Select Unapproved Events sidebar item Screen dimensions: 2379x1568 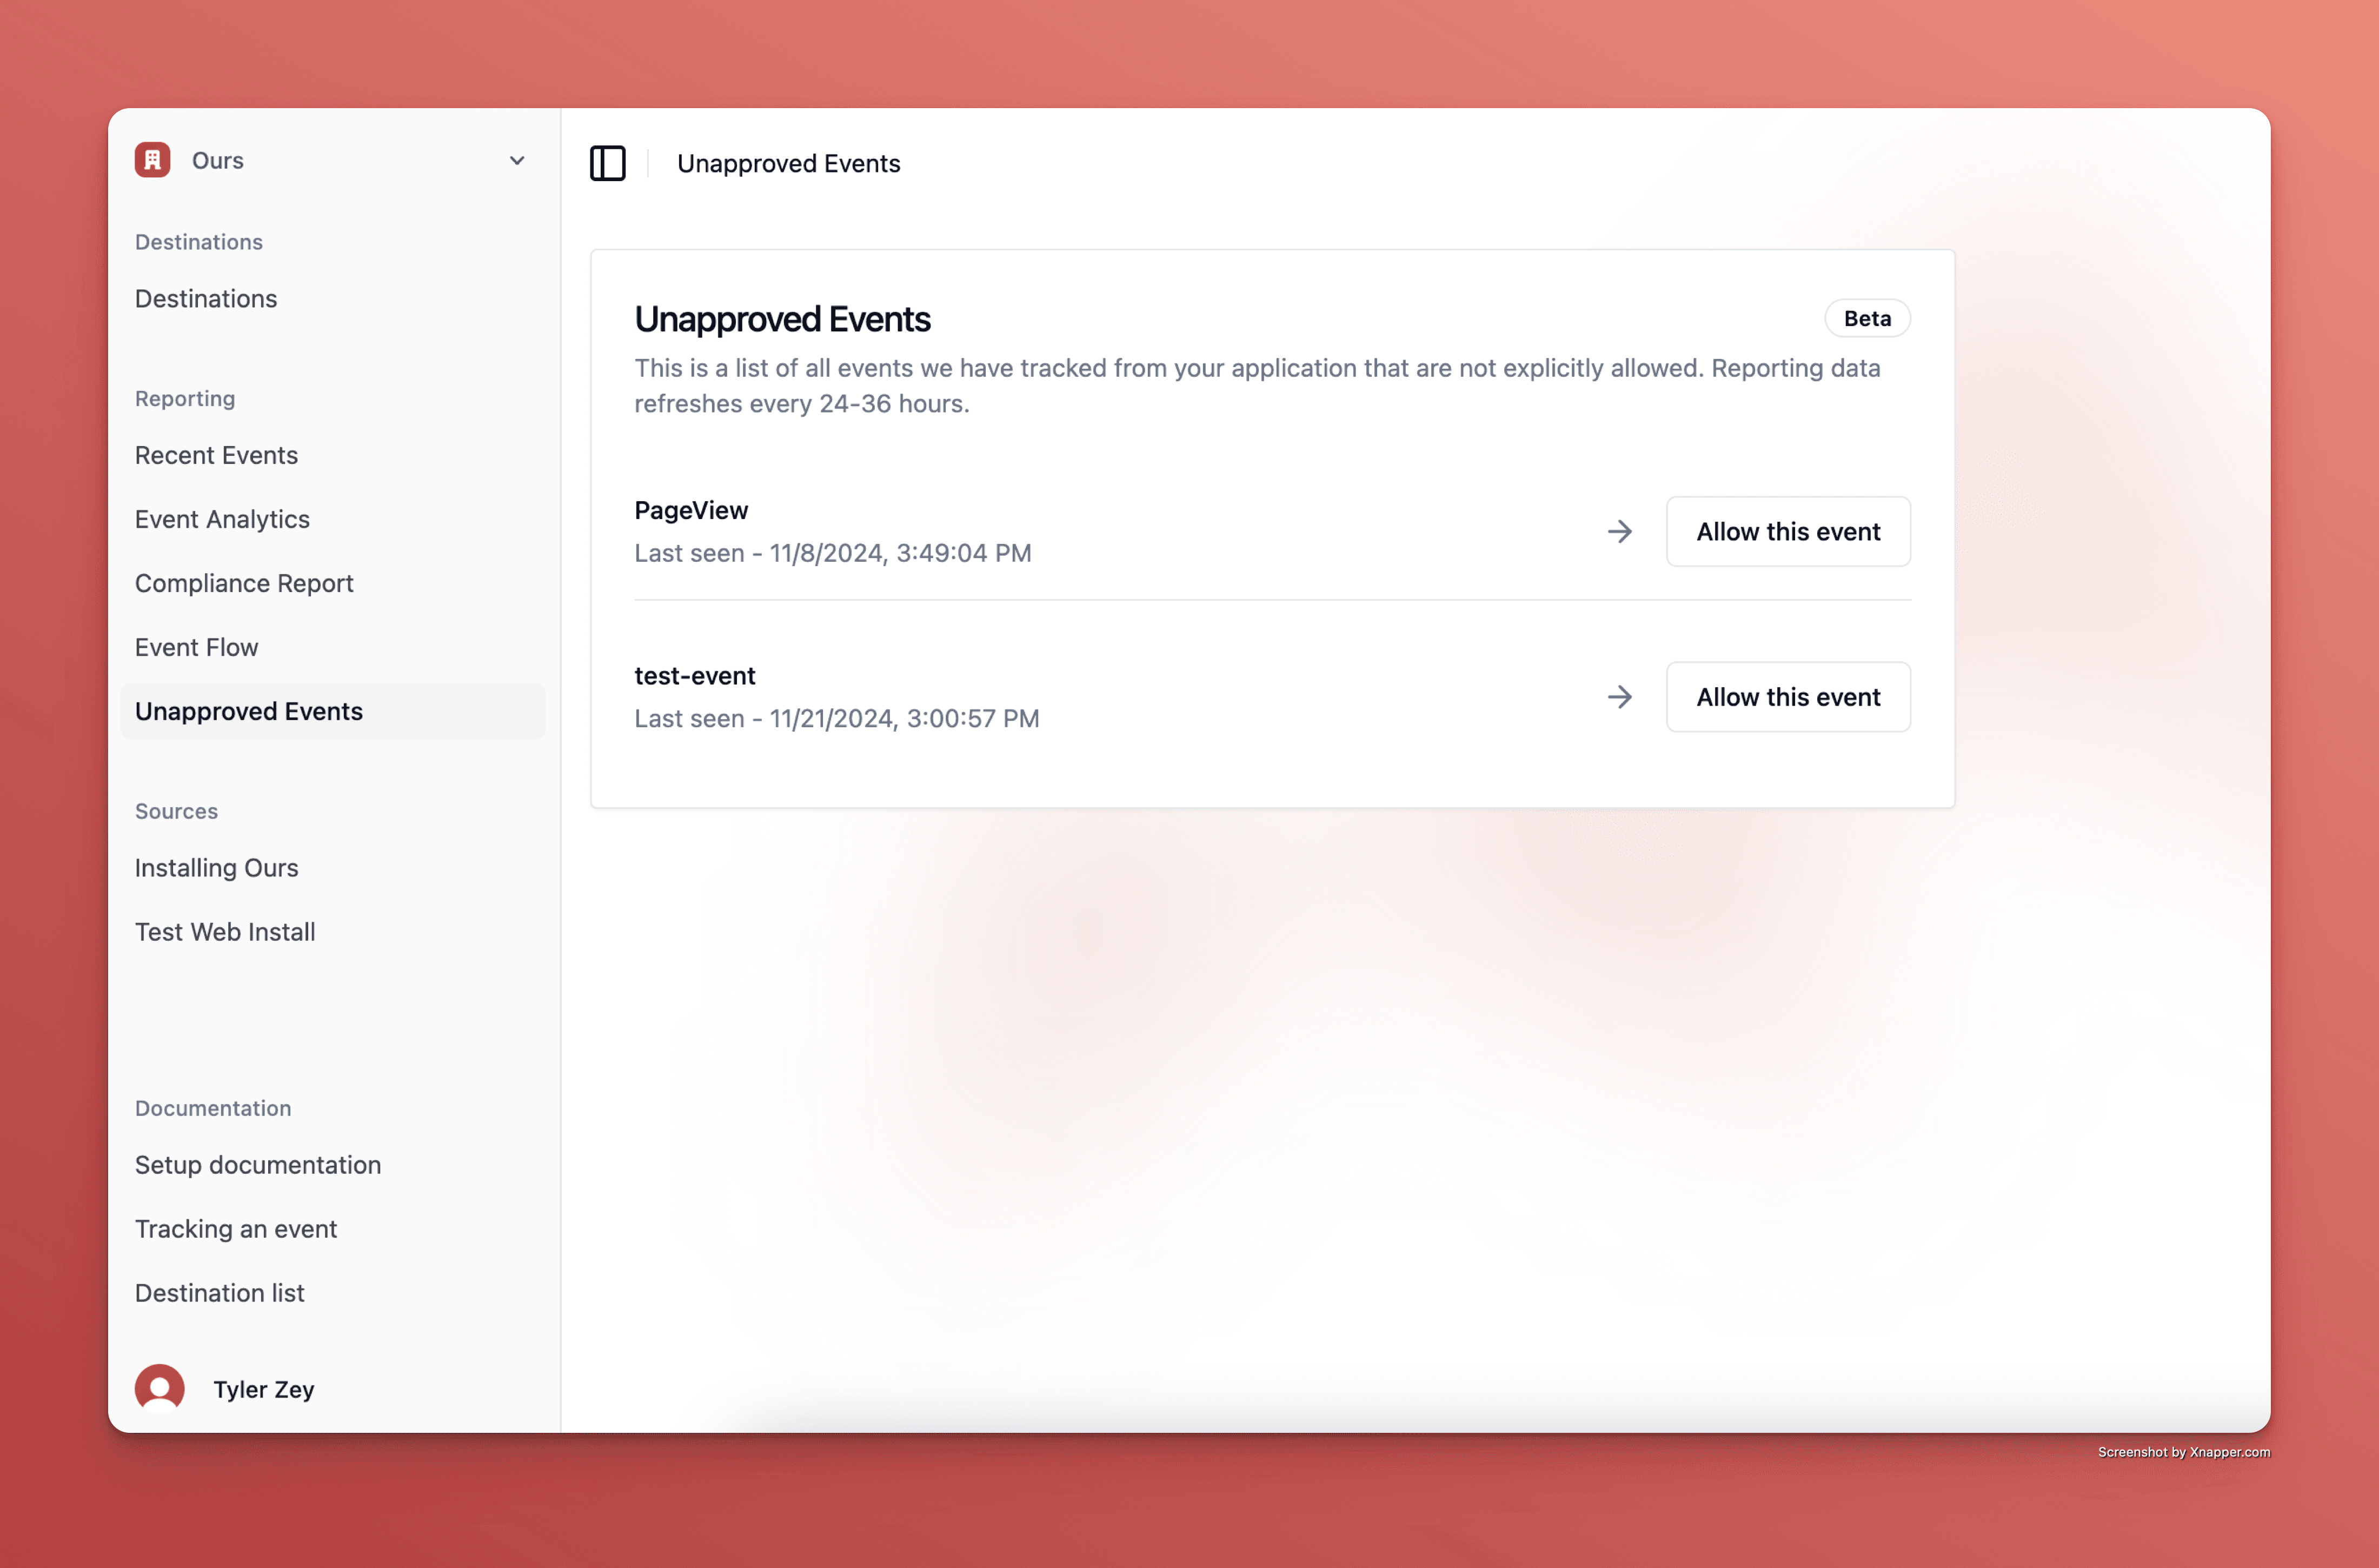click(332, 711)
